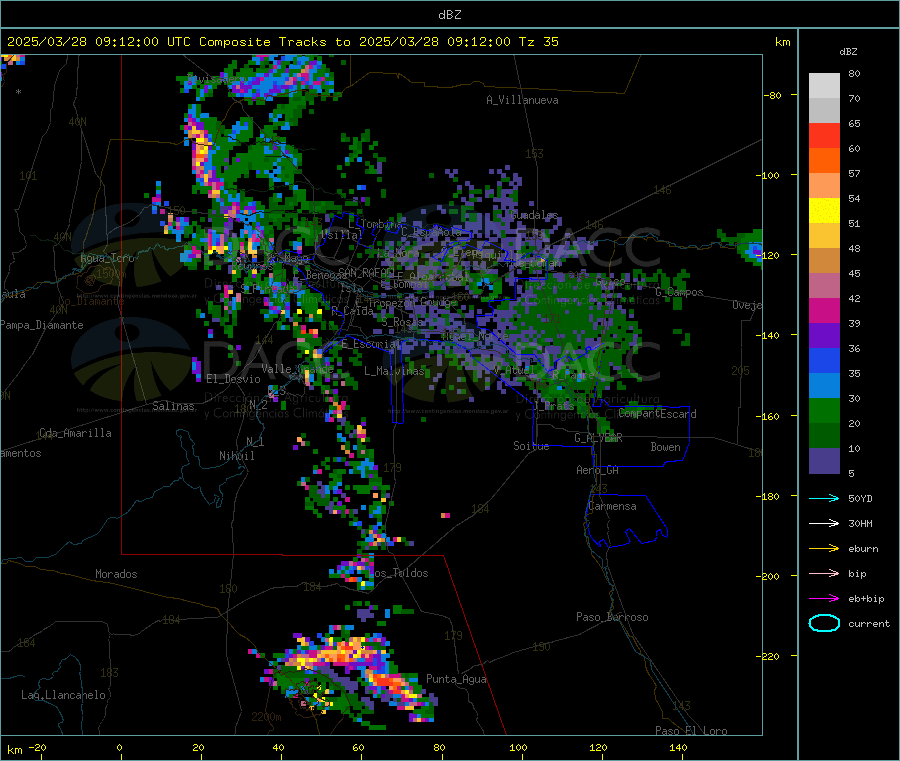Click the yellow eburn arrow in legend

(824, 549)
